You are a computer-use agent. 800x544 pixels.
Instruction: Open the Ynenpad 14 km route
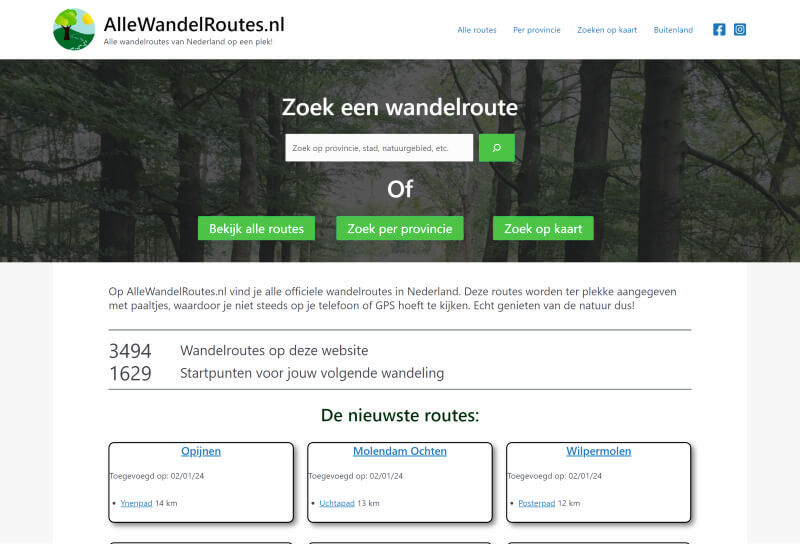click(x=136, y=503)
